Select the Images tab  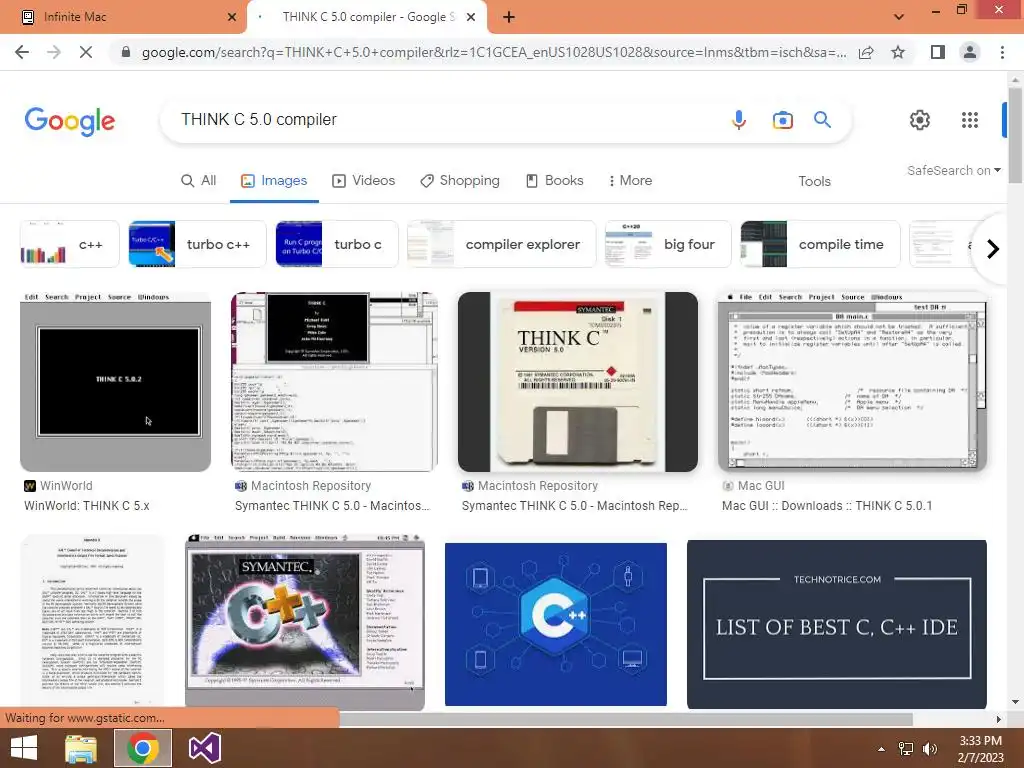tap(274, 181)
